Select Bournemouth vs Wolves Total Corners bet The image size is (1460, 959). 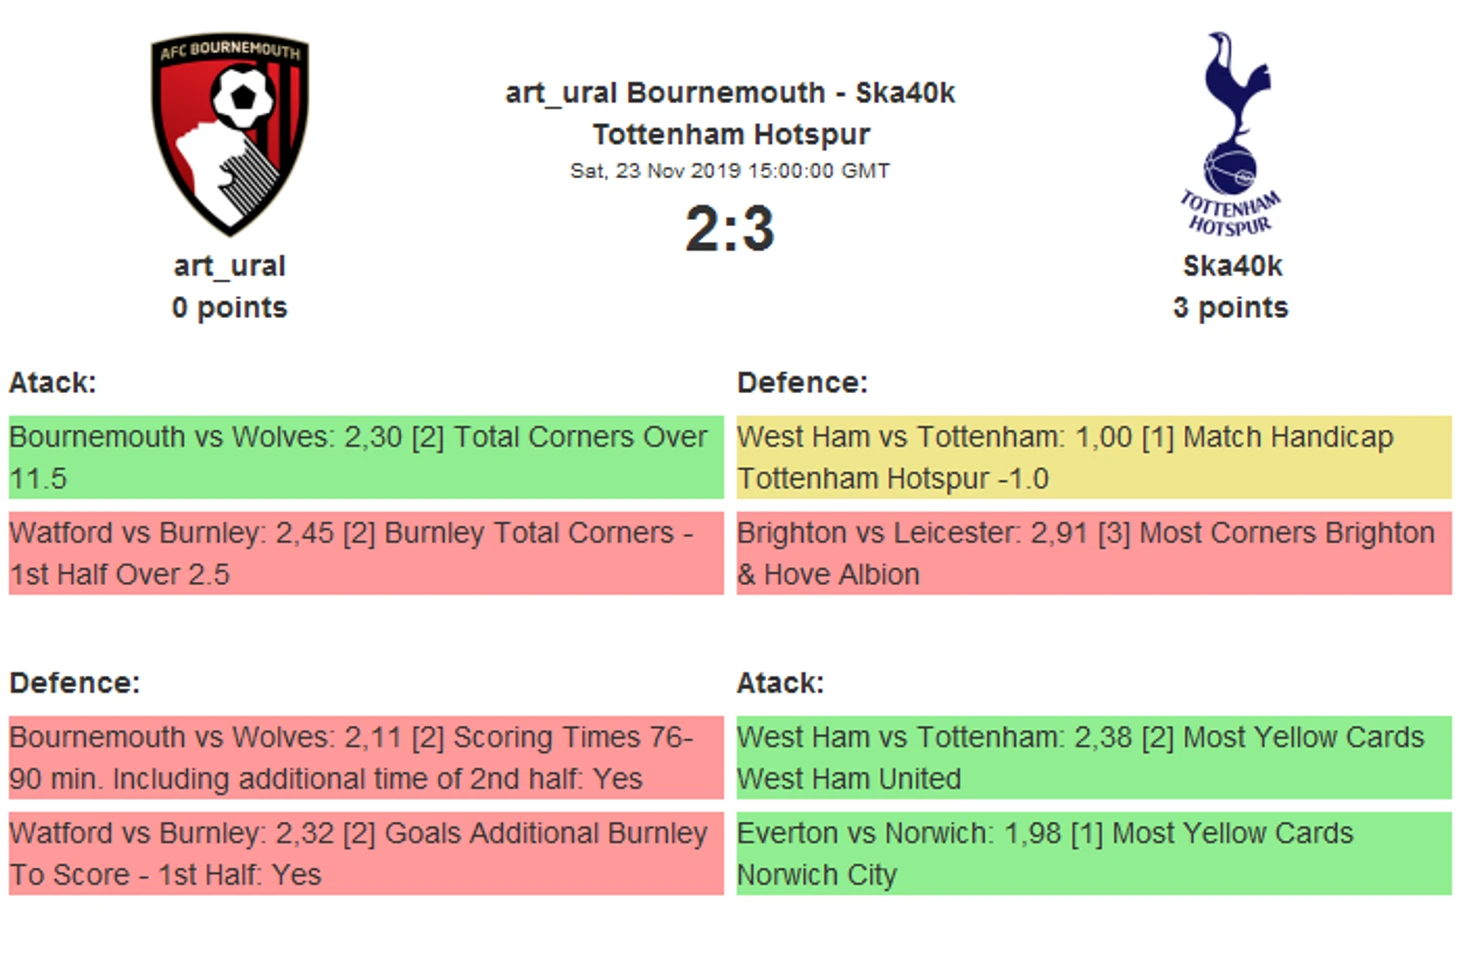365,457
